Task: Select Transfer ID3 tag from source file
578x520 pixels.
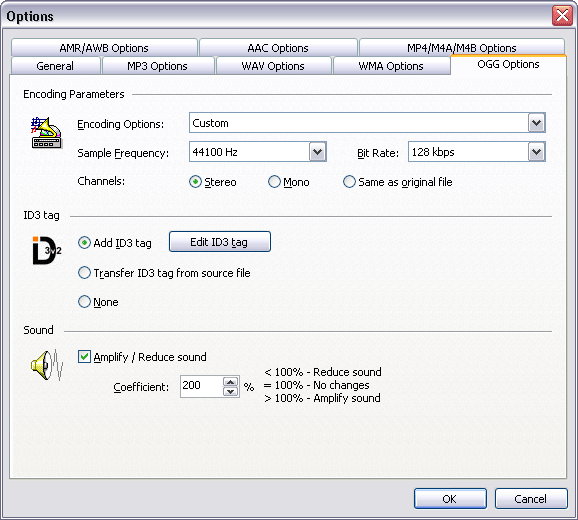Action: tap(84, 273)
